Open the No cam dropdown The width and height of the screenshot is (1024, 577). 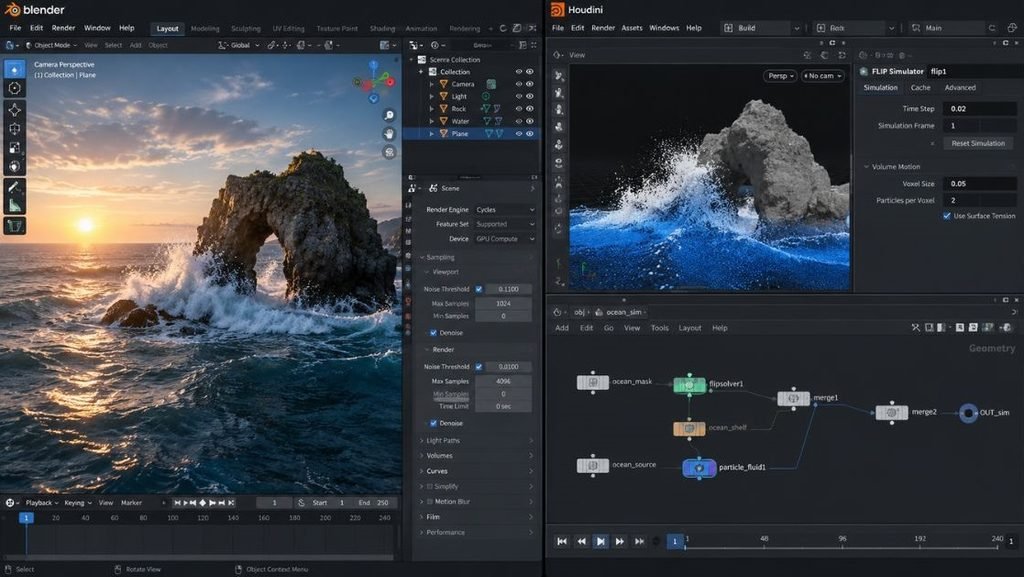click(822, 76)
